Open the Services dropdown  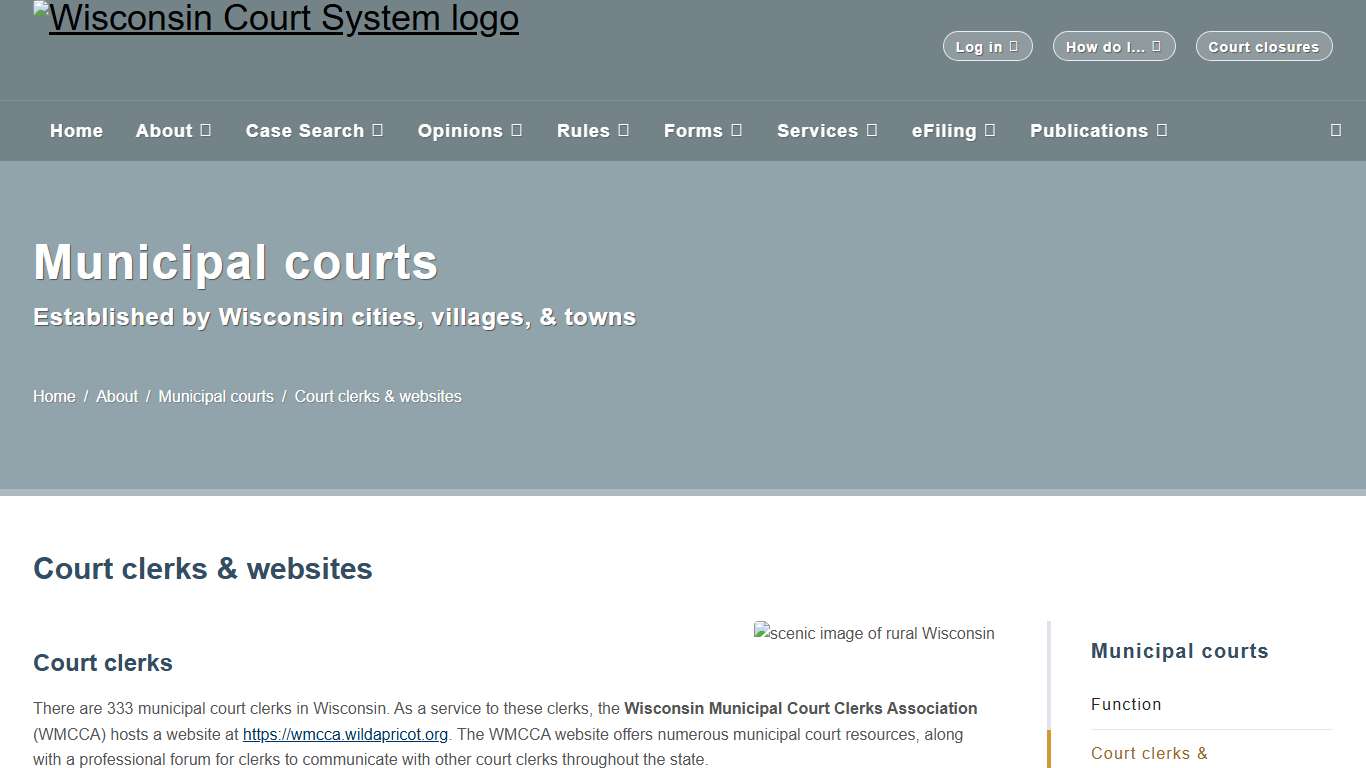tap(827, 130)
